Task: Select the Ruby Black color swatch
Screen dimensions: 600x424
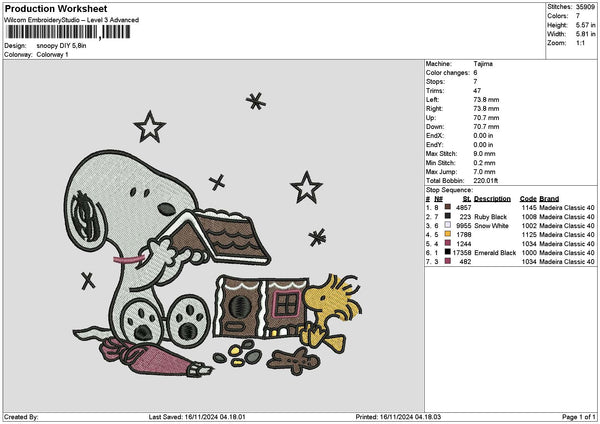Action: click(x=447, y=216)
